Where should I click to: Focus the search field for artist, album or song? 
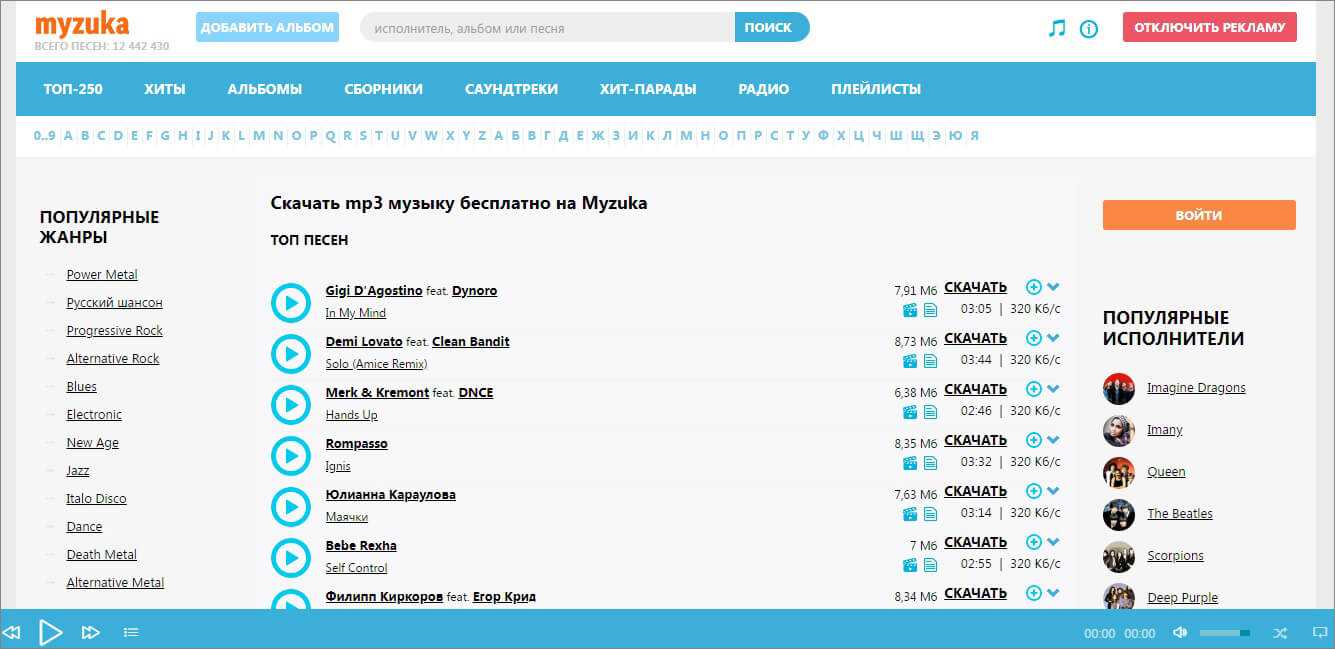click(x=547, y=28)
